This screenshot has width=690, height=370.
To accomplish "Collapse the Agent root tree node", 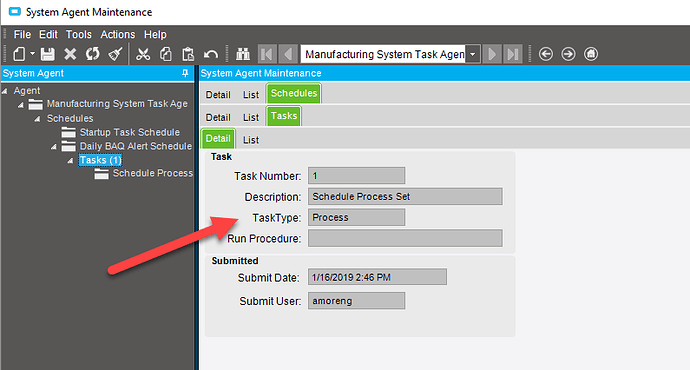I will (x=5, y=91).
